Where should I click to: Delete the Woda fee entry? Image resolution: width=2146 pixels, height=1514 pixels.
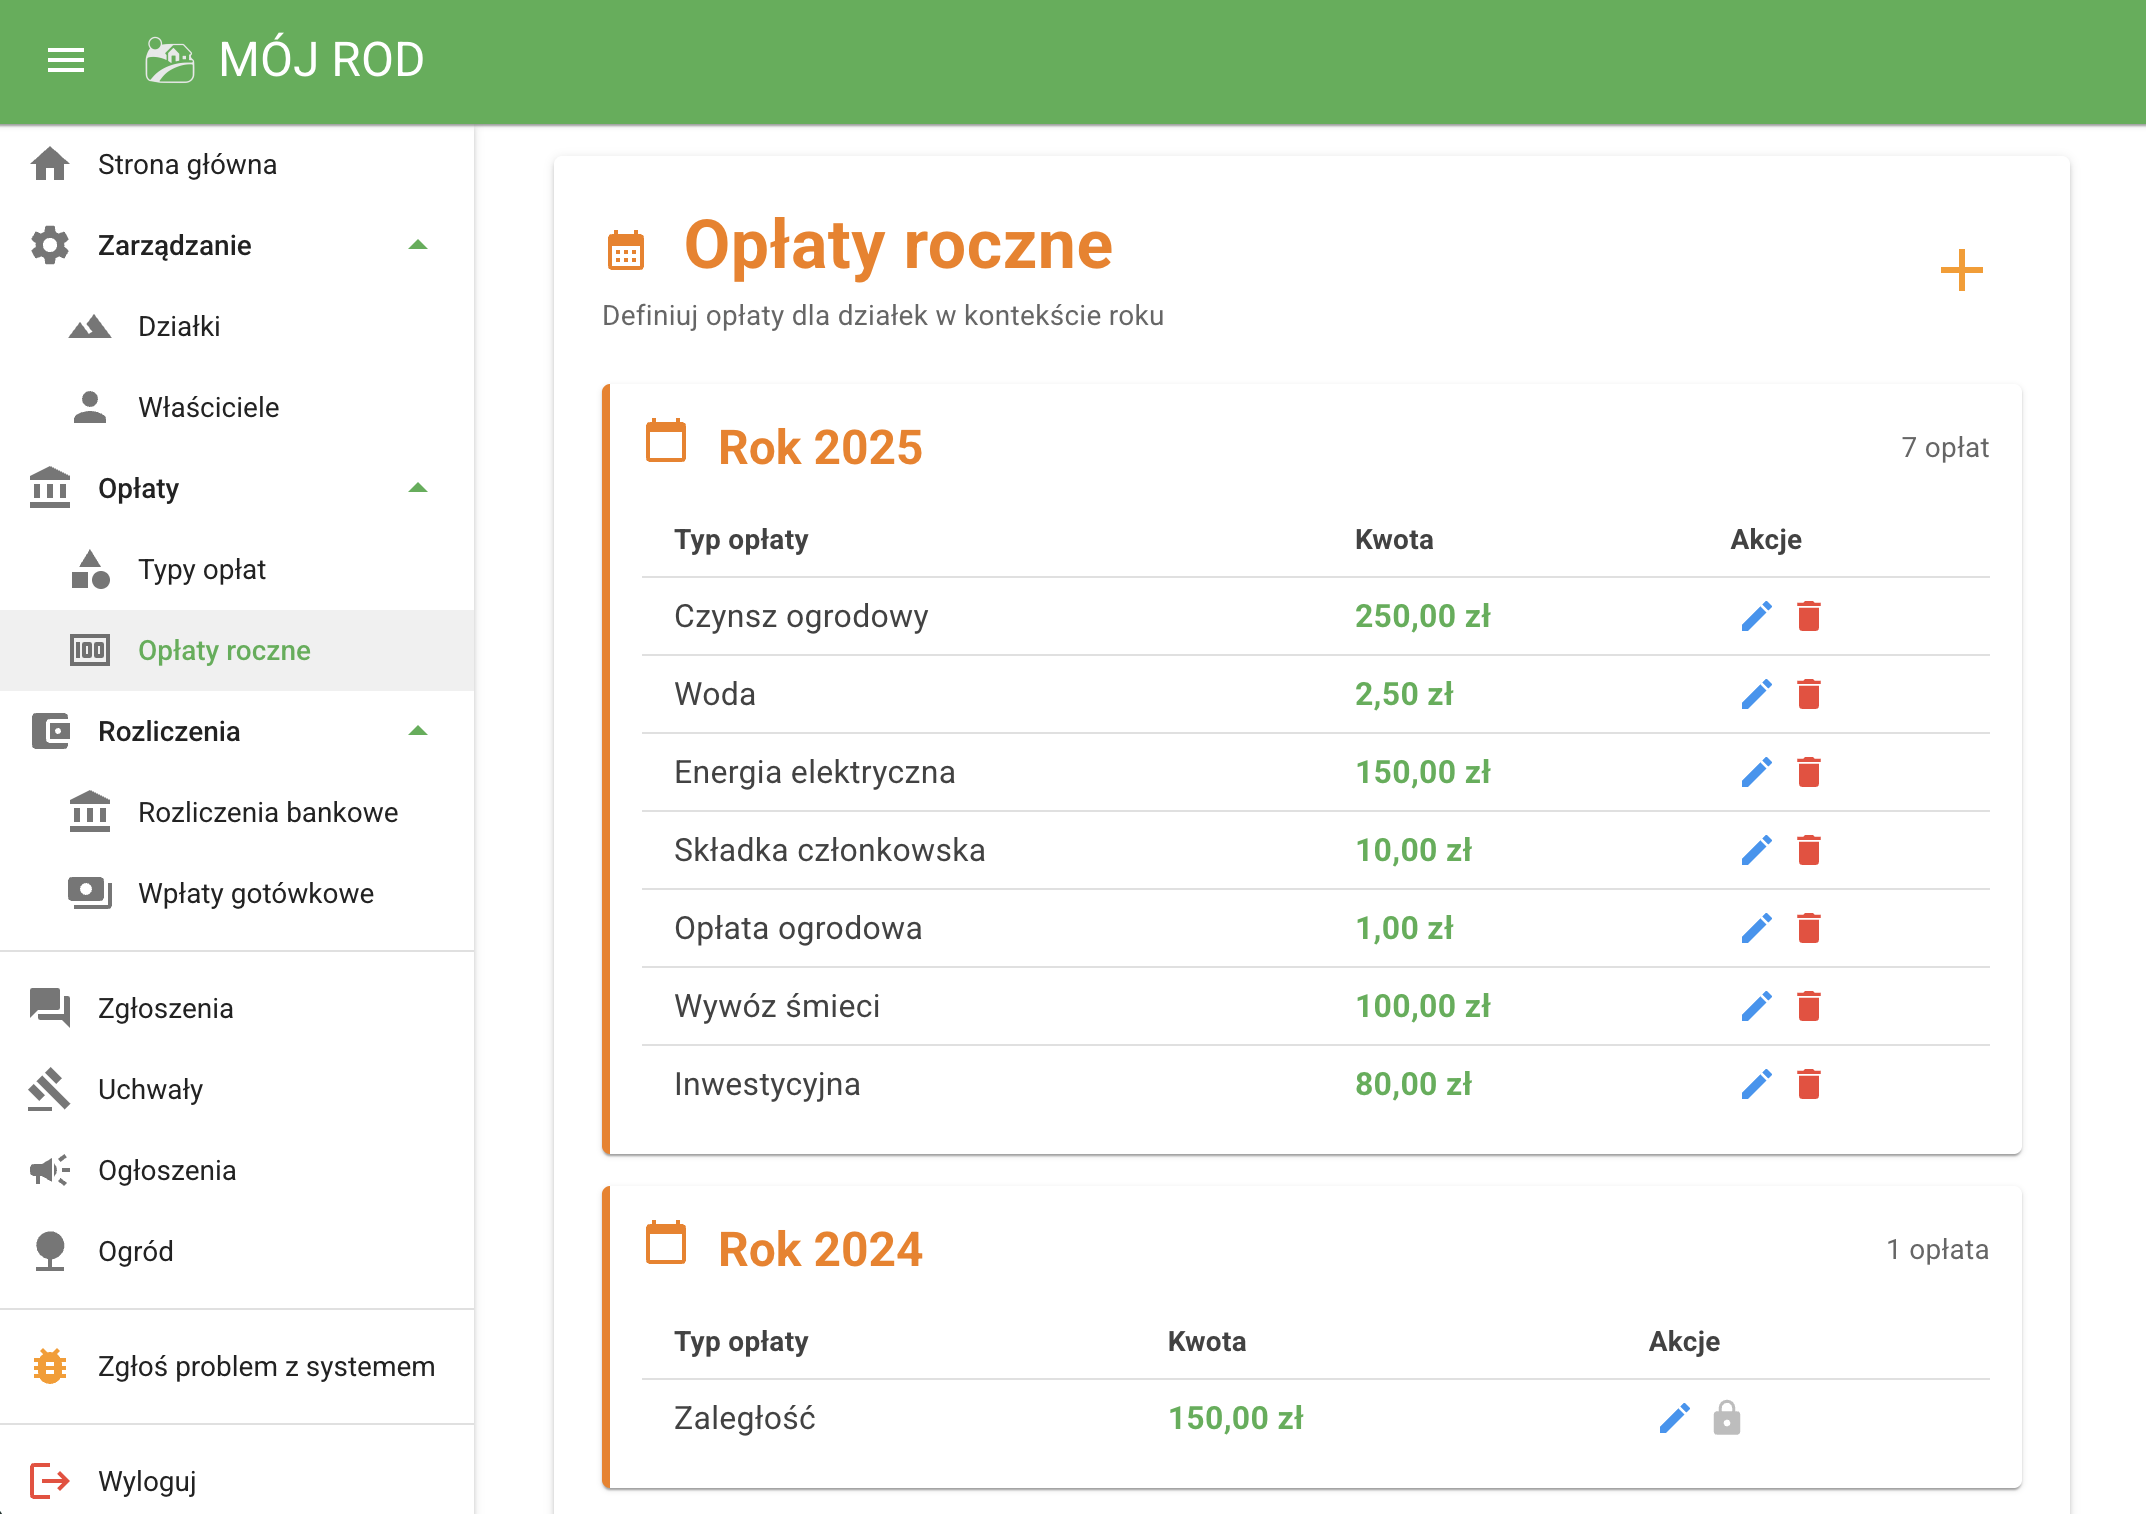(x=1808, y=694)
